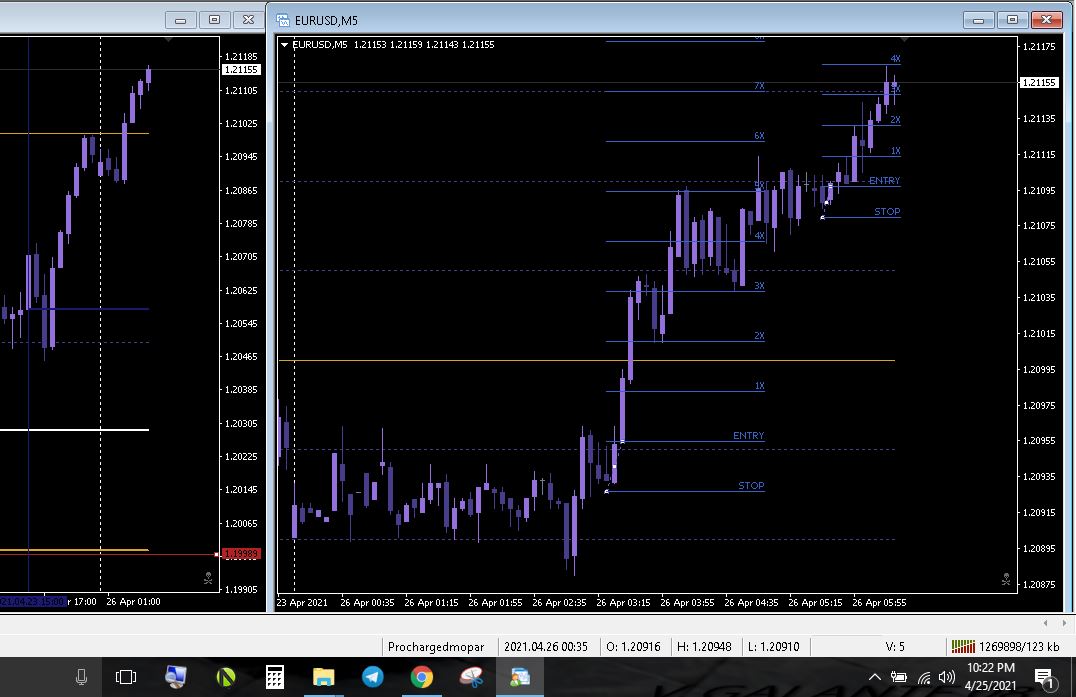Click current price tag 1.21155 on EURUSD chart
The height and width of the screenshot is (697, 1076).
[1039, 82]
